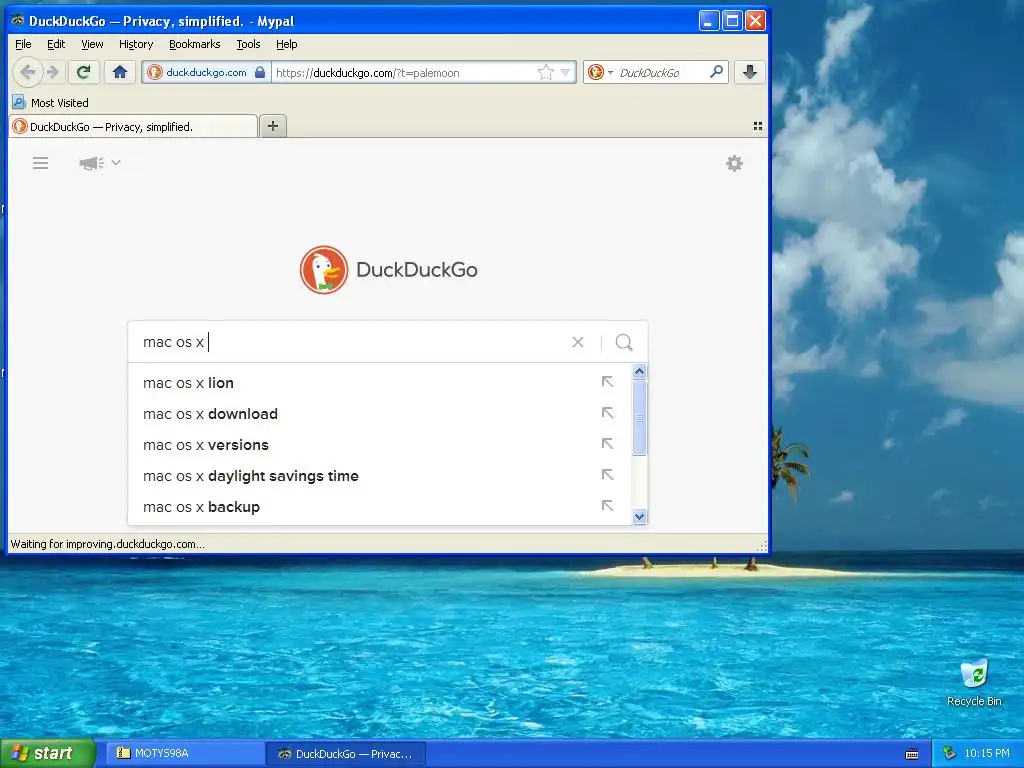
Task: Switch to MOTY598A taskbar window
Action: click(184, 753)
